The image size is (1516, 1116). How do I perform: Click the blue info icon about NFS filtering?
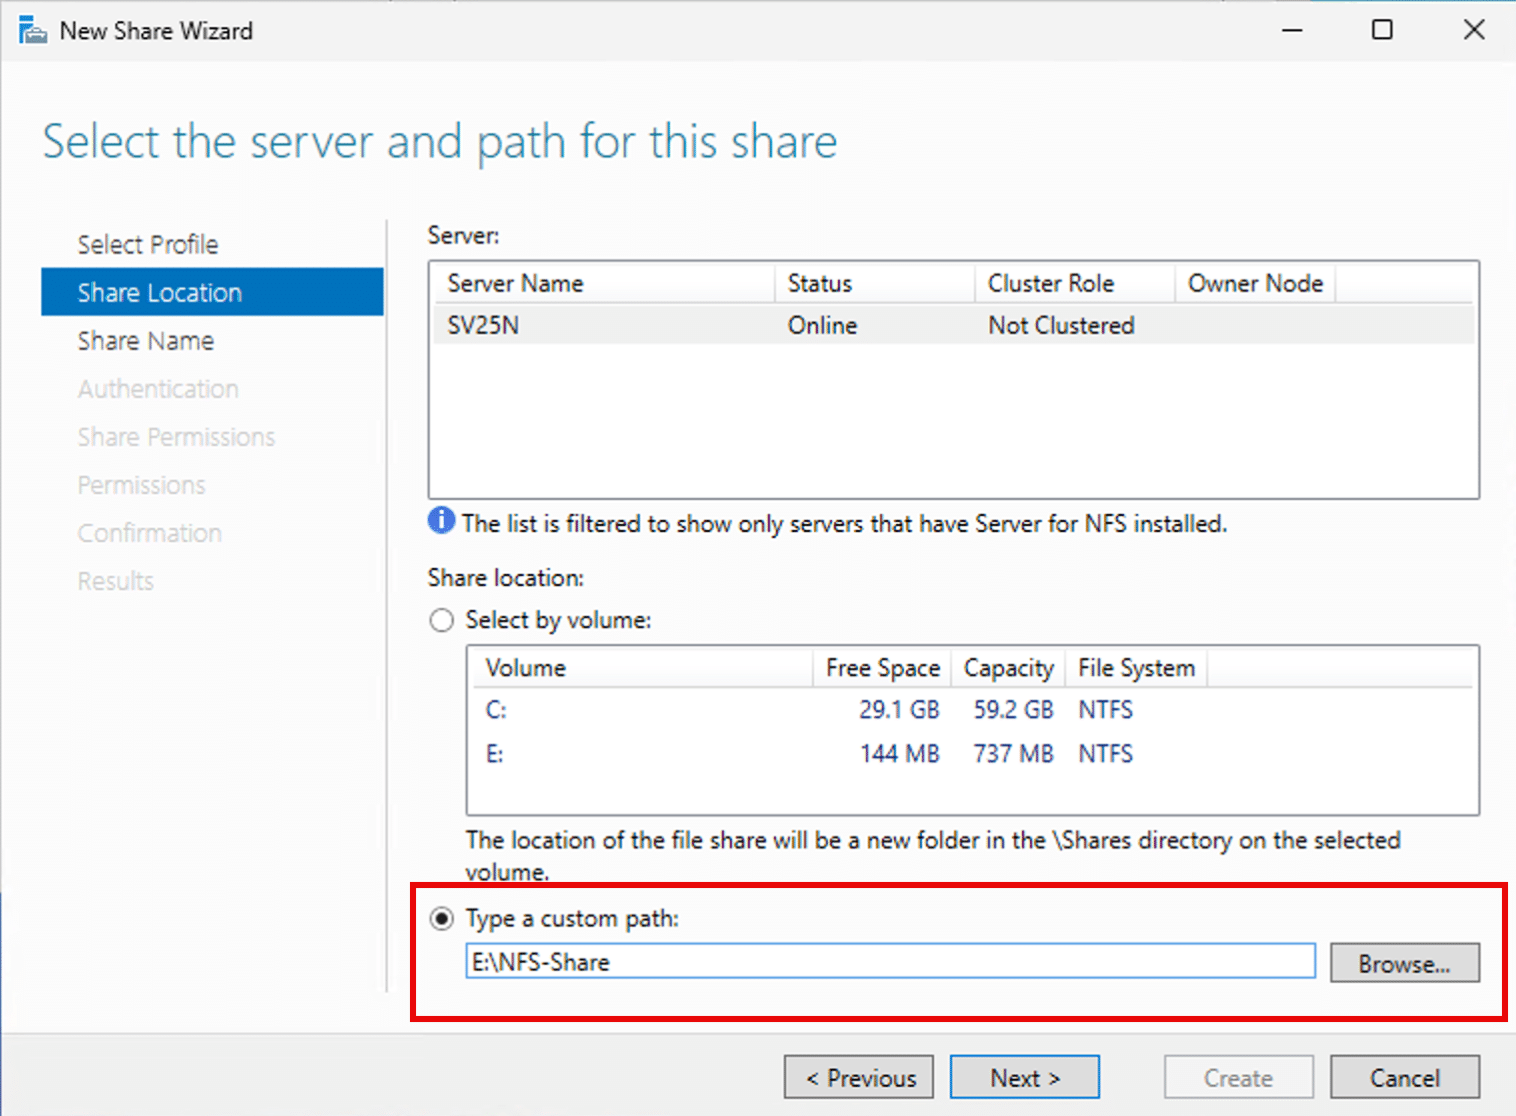440,521
